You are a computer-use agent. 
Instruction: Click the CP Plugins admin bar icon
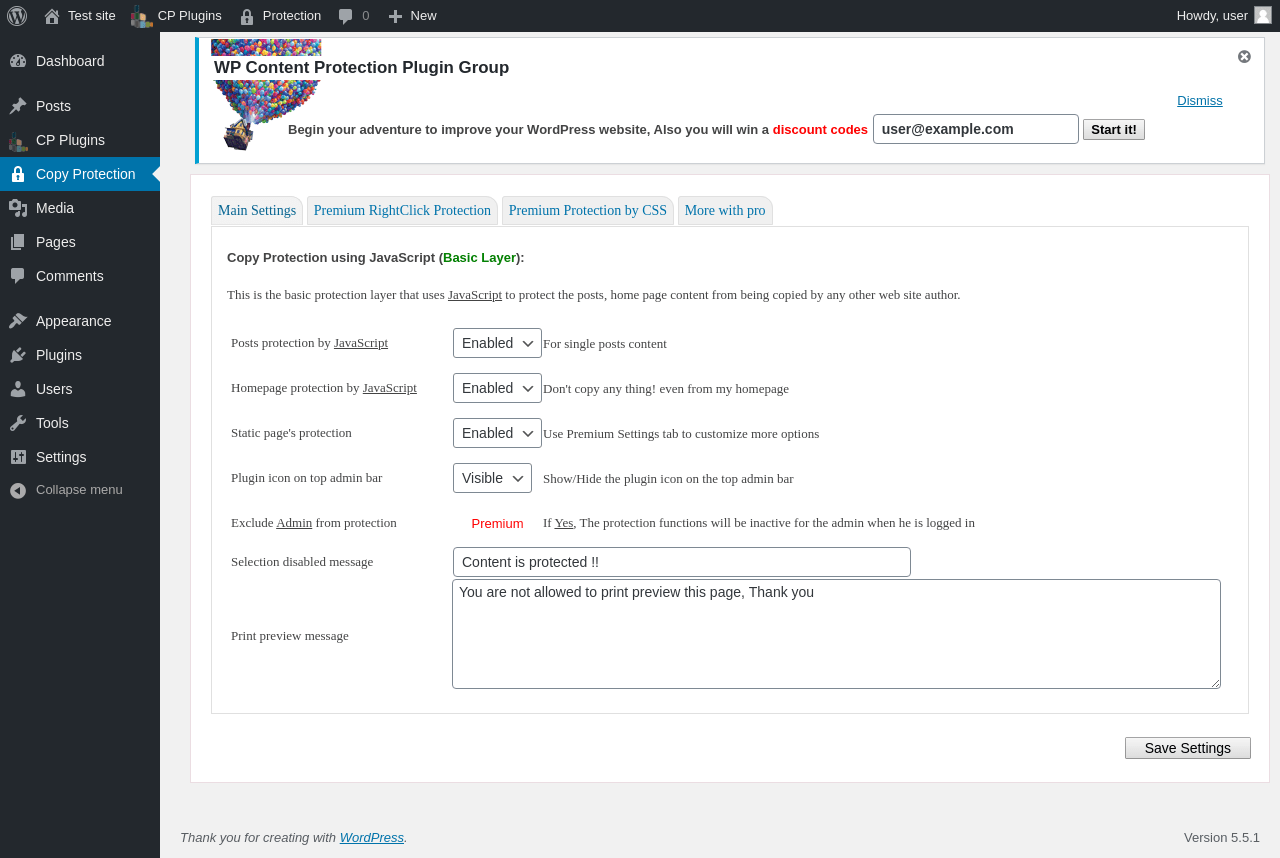(141, 16)
